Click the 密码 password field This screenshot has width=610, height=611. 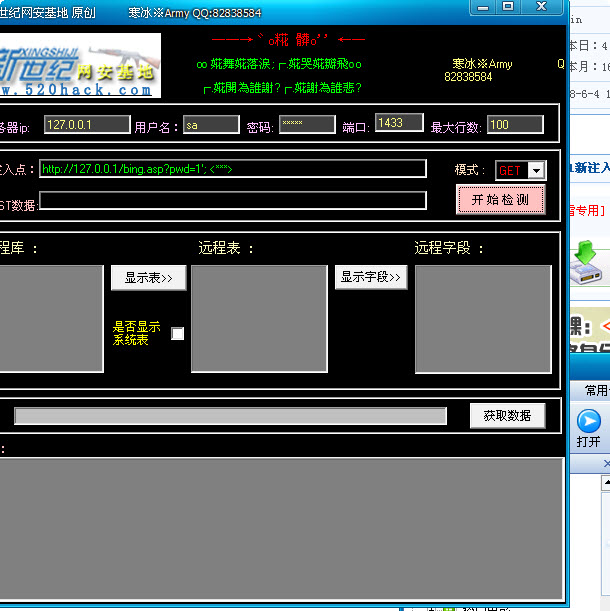tap(307, 124)
